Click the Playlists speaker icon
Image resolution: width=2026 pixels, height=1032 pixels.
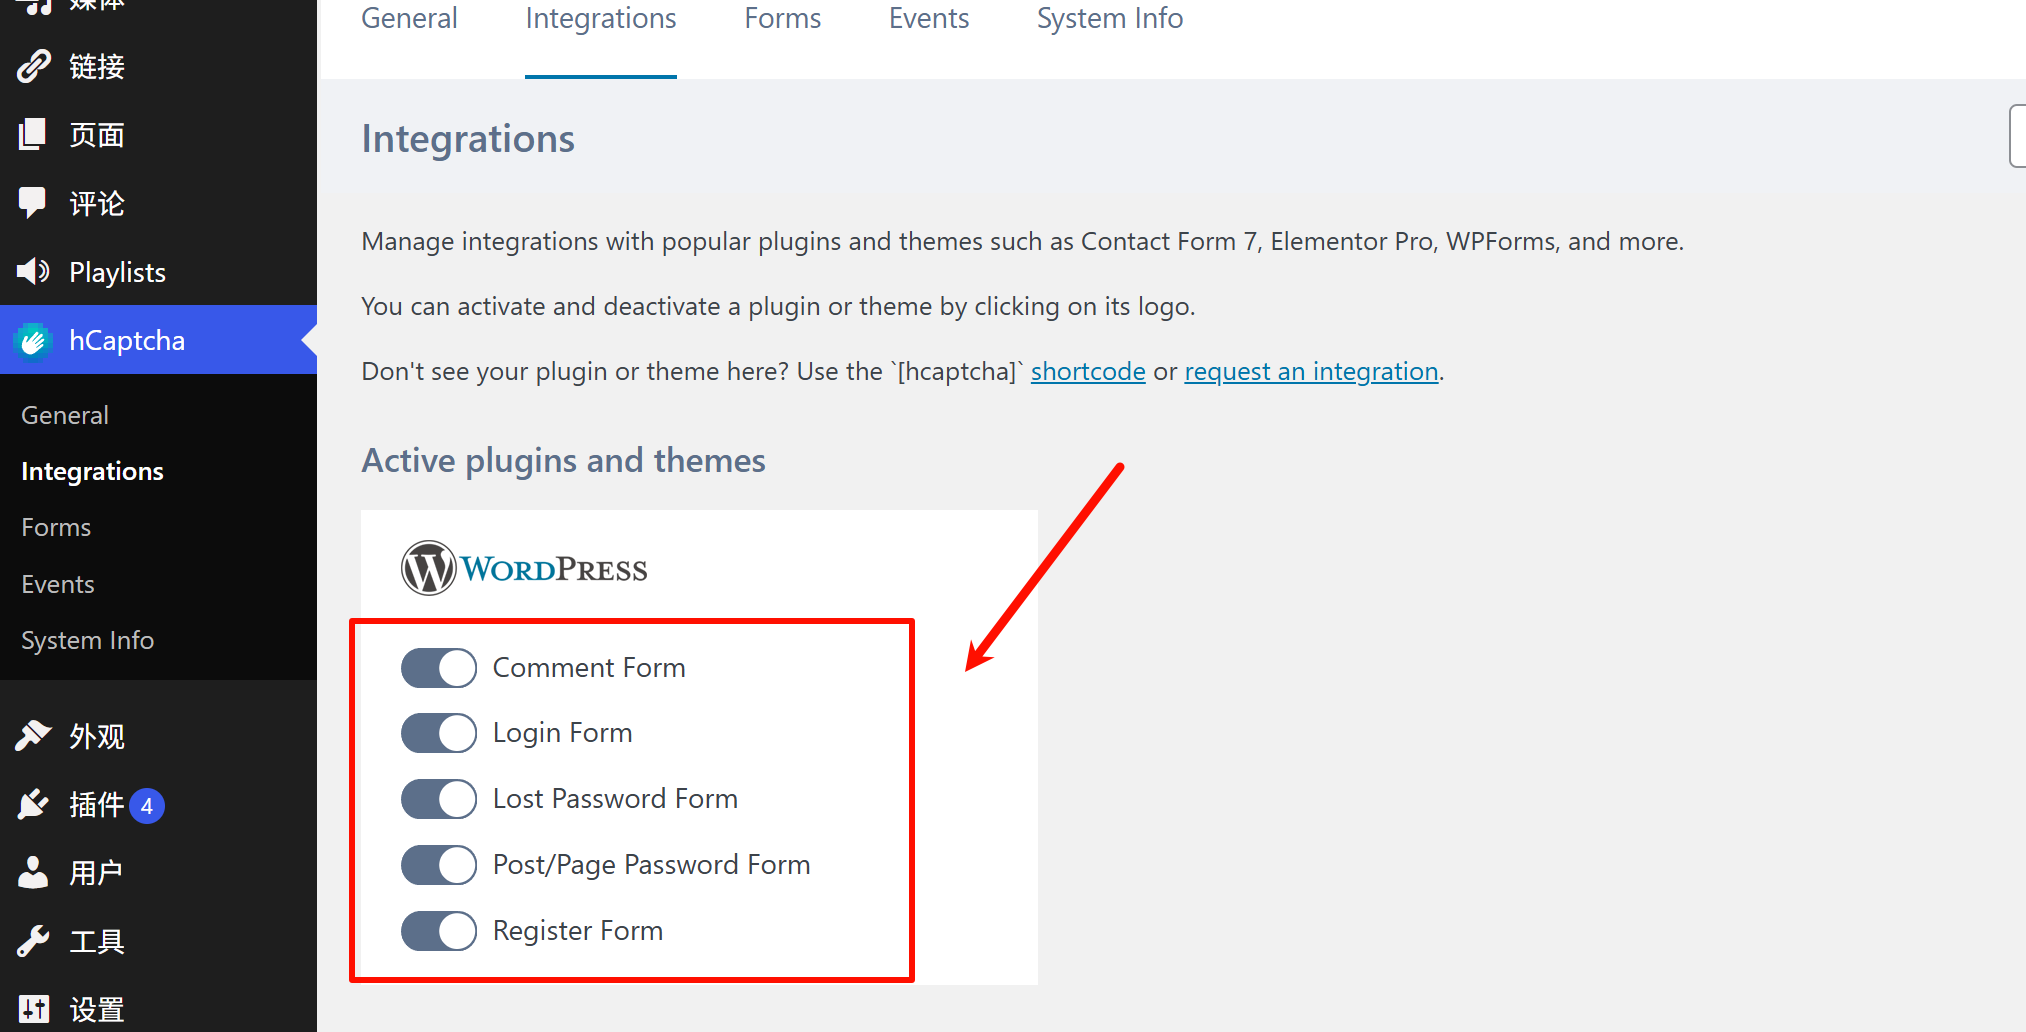[x=33, y=271]
